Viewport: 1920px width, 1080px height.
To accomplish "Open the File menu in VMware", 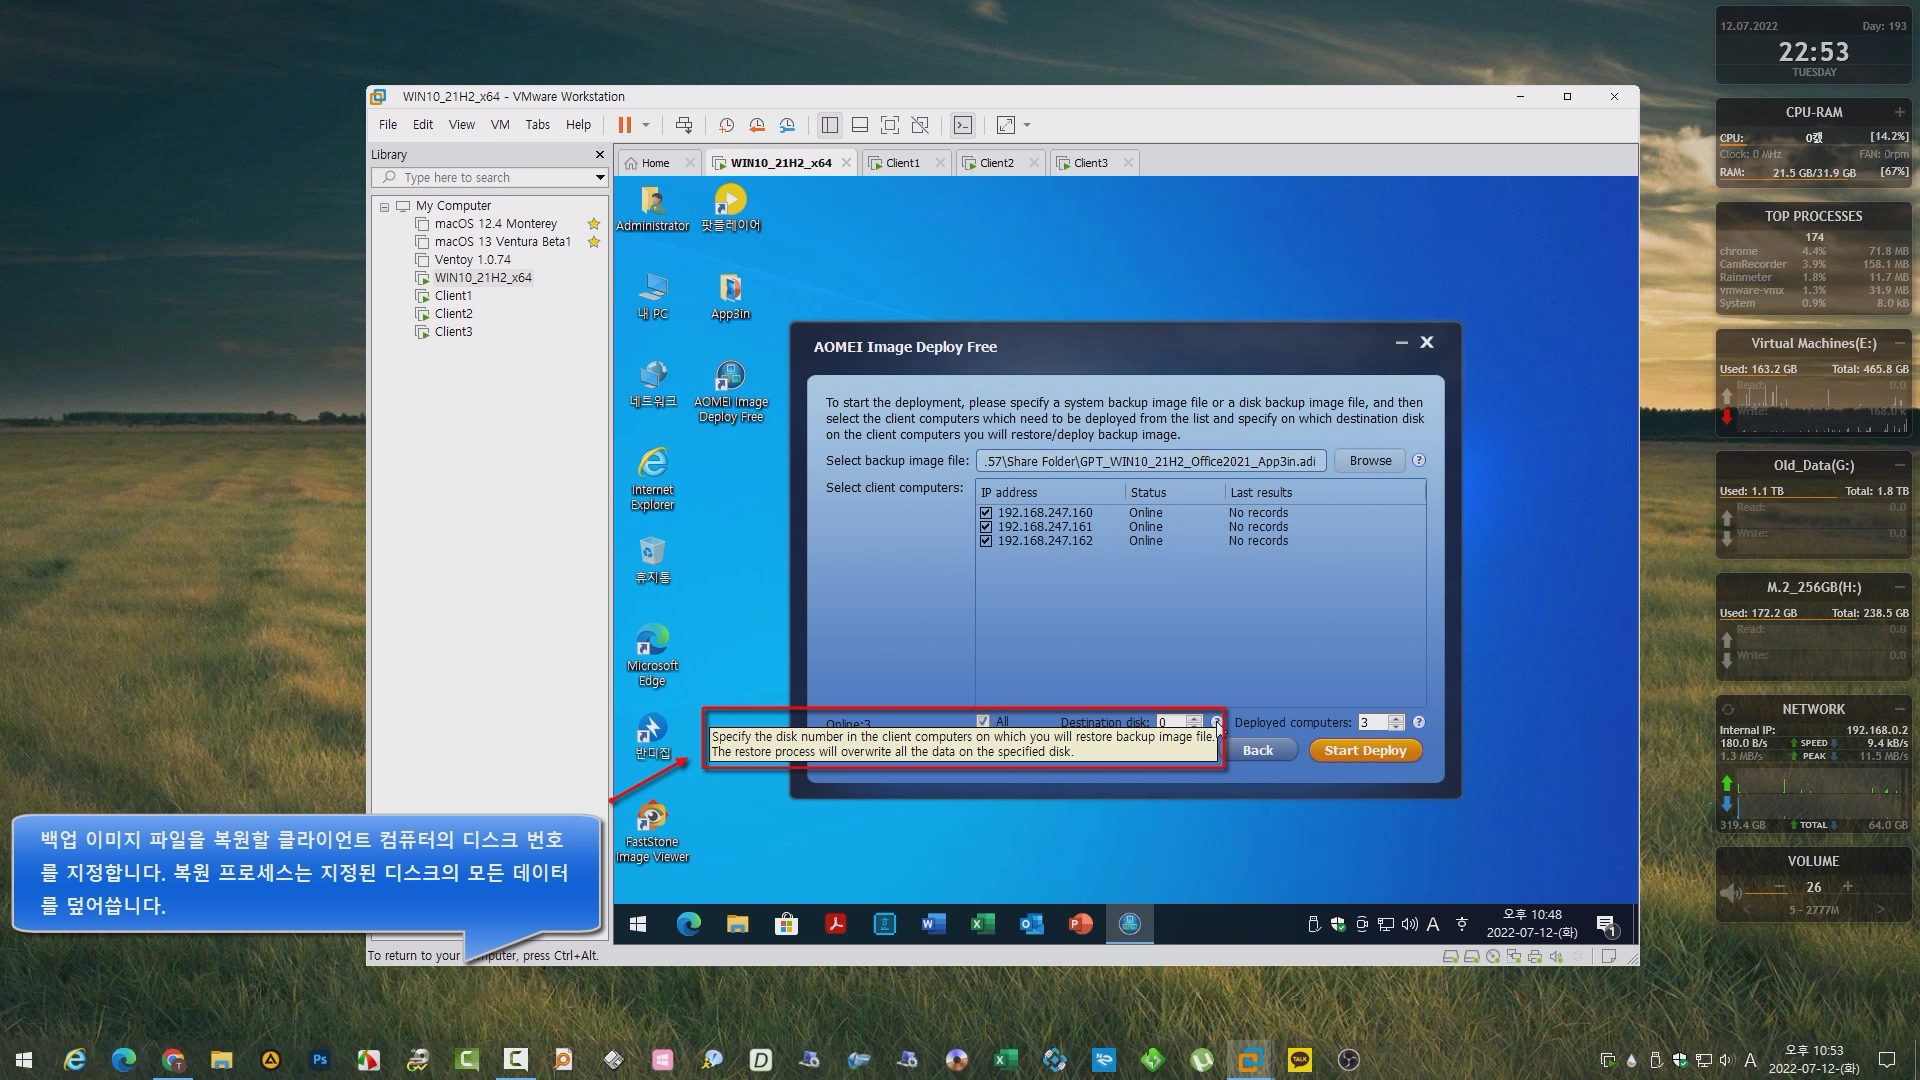I will pyautogui.click(x=388, y=125).
